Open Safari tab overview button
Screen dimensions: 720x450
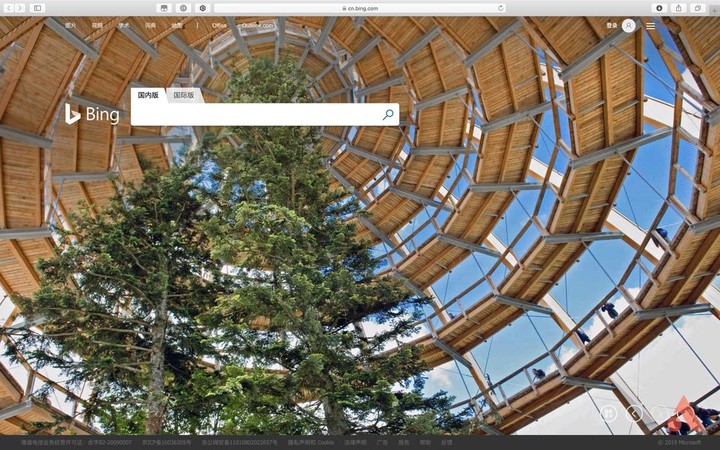[x=697, y=7]
